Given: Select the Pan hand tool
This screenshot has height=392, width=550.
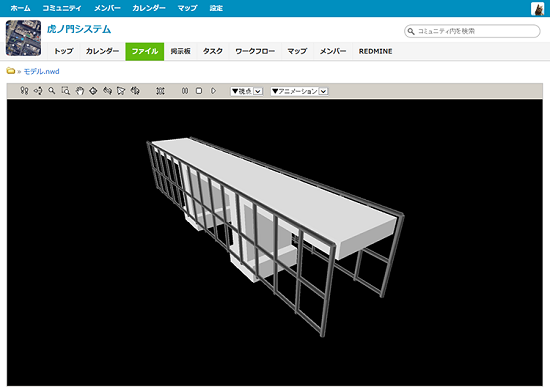Looking at the screenshot, I should (x=80, y=91).
